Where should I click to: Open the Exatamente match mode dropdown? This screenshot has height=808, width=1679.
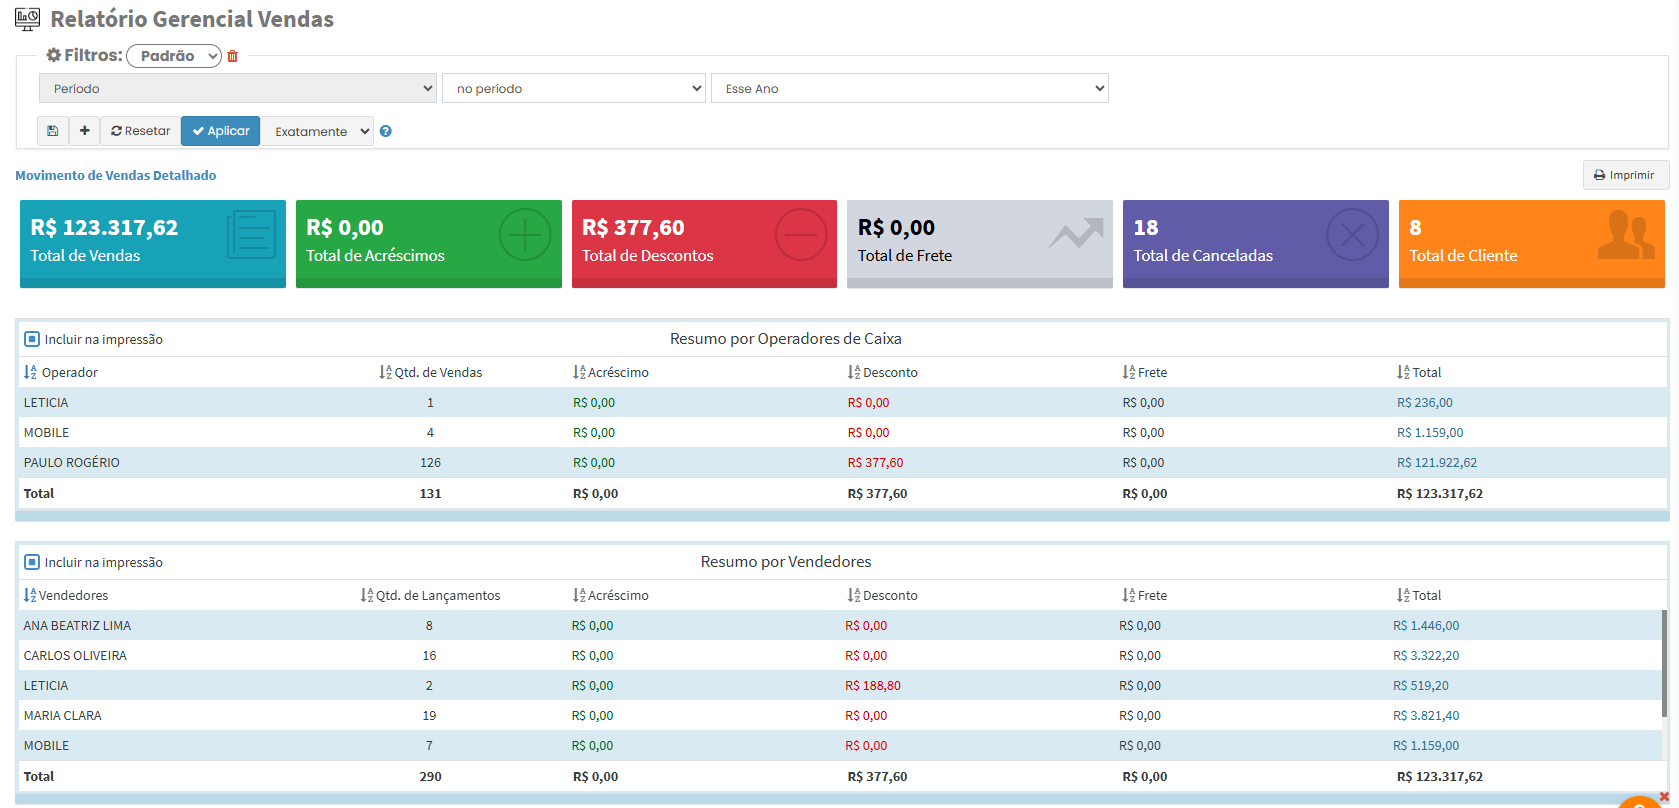click(x=317, y=131)
